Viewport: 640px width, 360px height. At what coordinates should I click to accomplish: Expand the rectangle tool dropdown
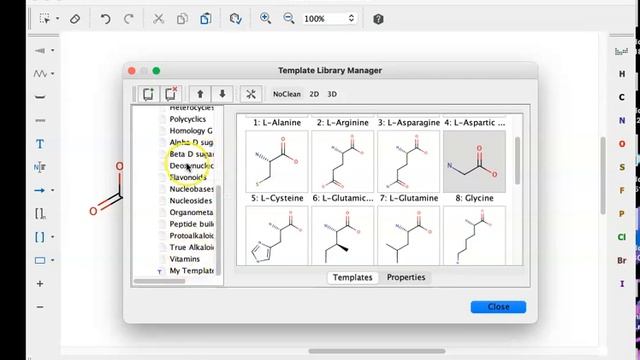(53, 260)
